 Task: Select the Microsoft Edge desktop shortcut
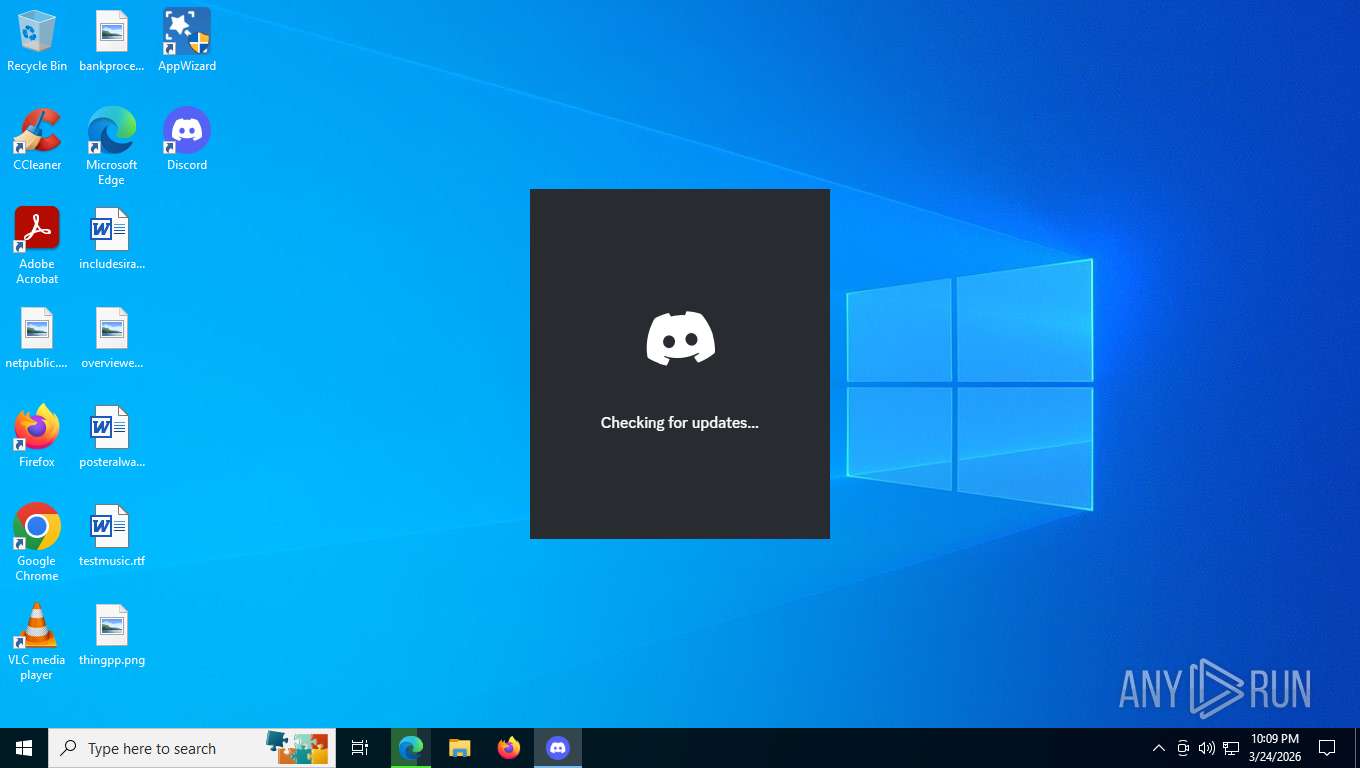point(112,147)
